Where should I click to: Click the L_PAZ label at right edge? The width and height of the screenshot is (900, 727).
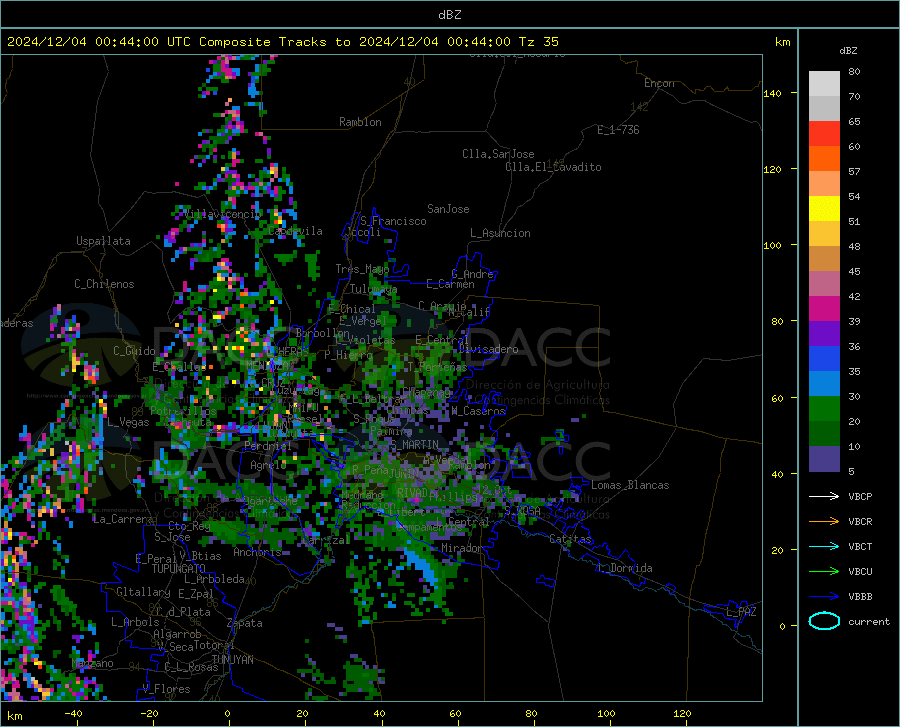[x=741, y=612]
